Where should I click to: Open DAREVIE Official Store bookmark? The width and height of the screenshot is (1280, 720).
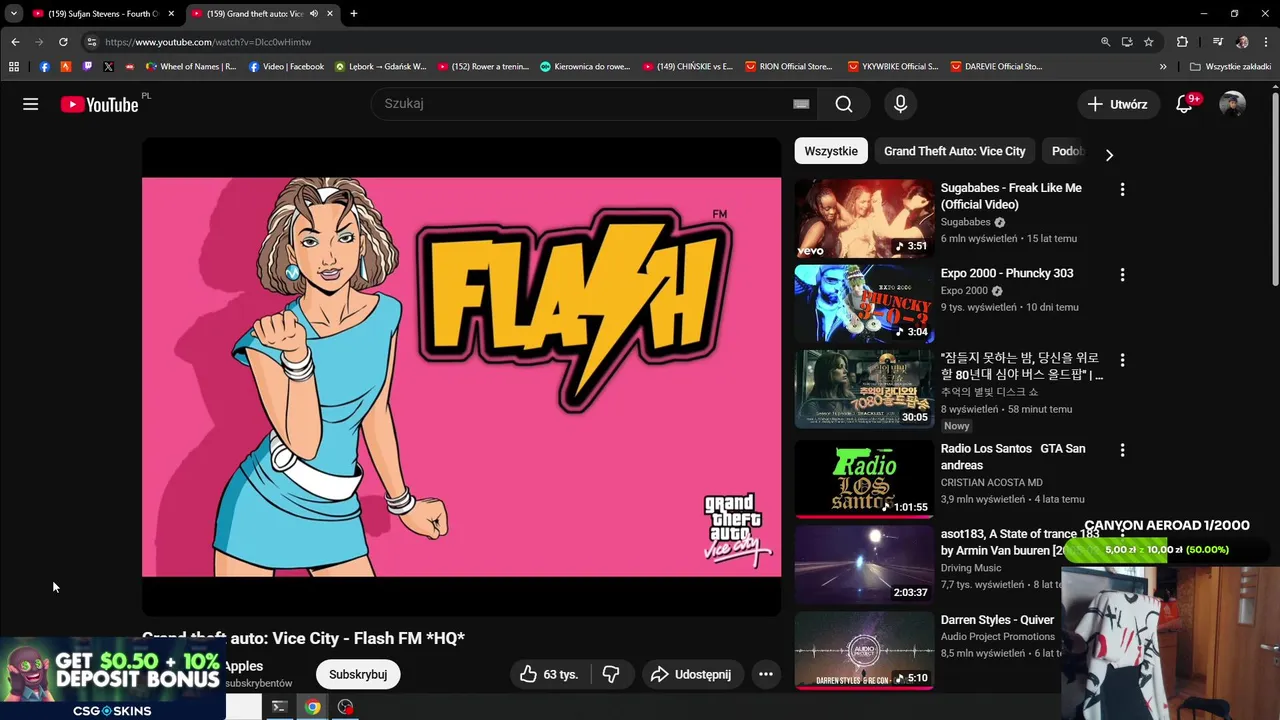[x=994, y=67]
